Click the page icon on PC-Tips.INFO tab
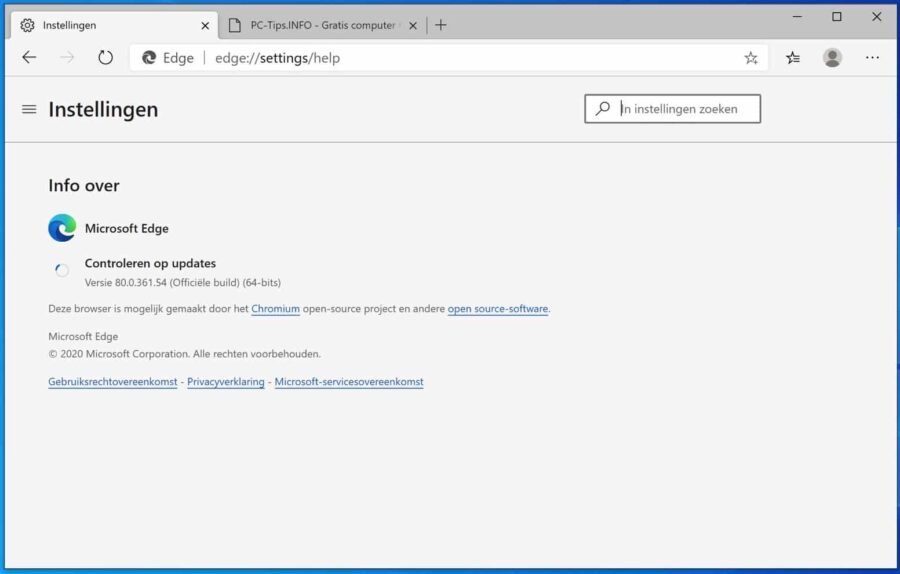 pyautogui.click(x=234, y=25)
